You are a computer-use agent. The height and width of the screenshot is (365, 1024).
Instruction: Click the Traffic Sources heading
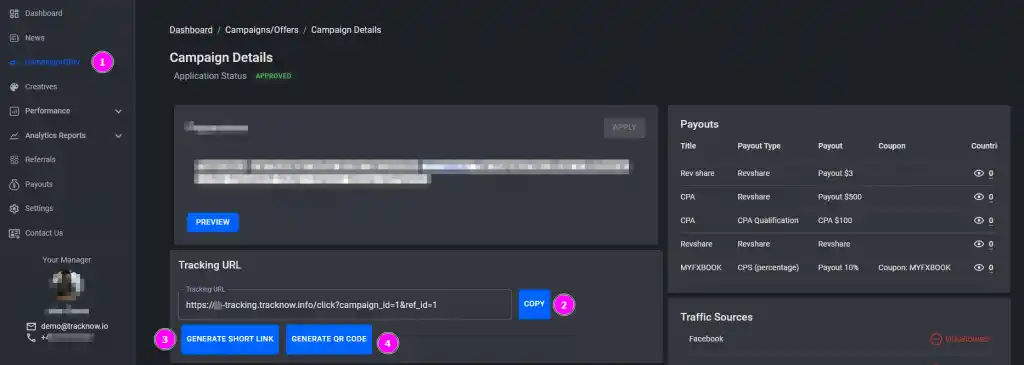coord(716,317)
